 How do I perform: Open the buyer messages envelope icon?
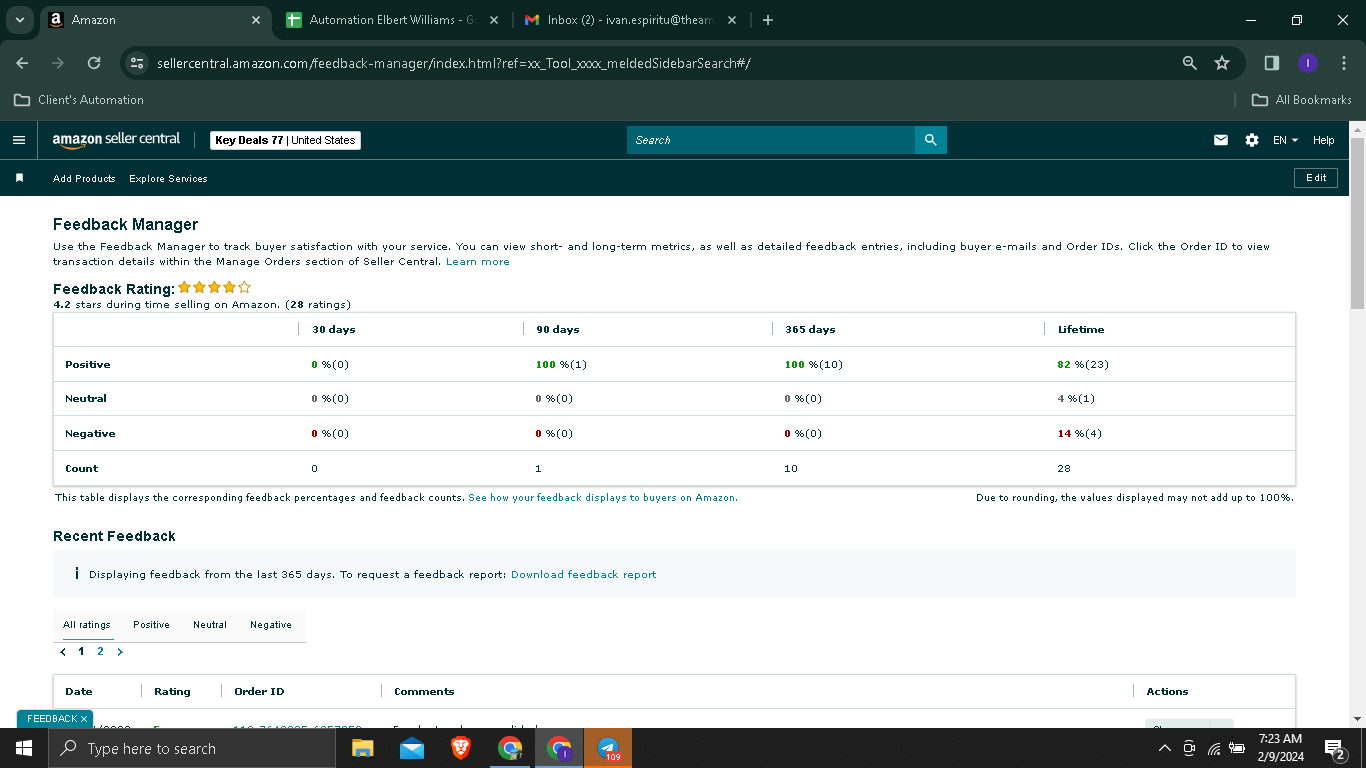click(x=1221, y=140)
